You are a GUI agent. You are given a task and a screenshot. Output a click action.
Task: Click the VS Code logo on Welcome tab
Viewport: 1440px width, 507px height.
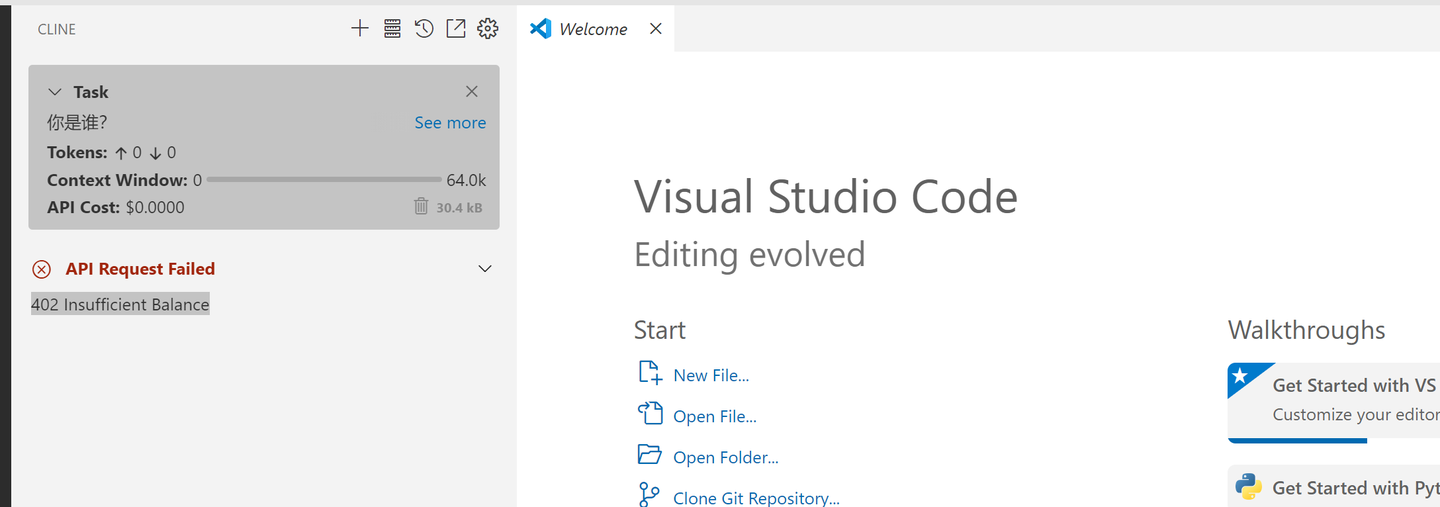(x=541, y=29)
